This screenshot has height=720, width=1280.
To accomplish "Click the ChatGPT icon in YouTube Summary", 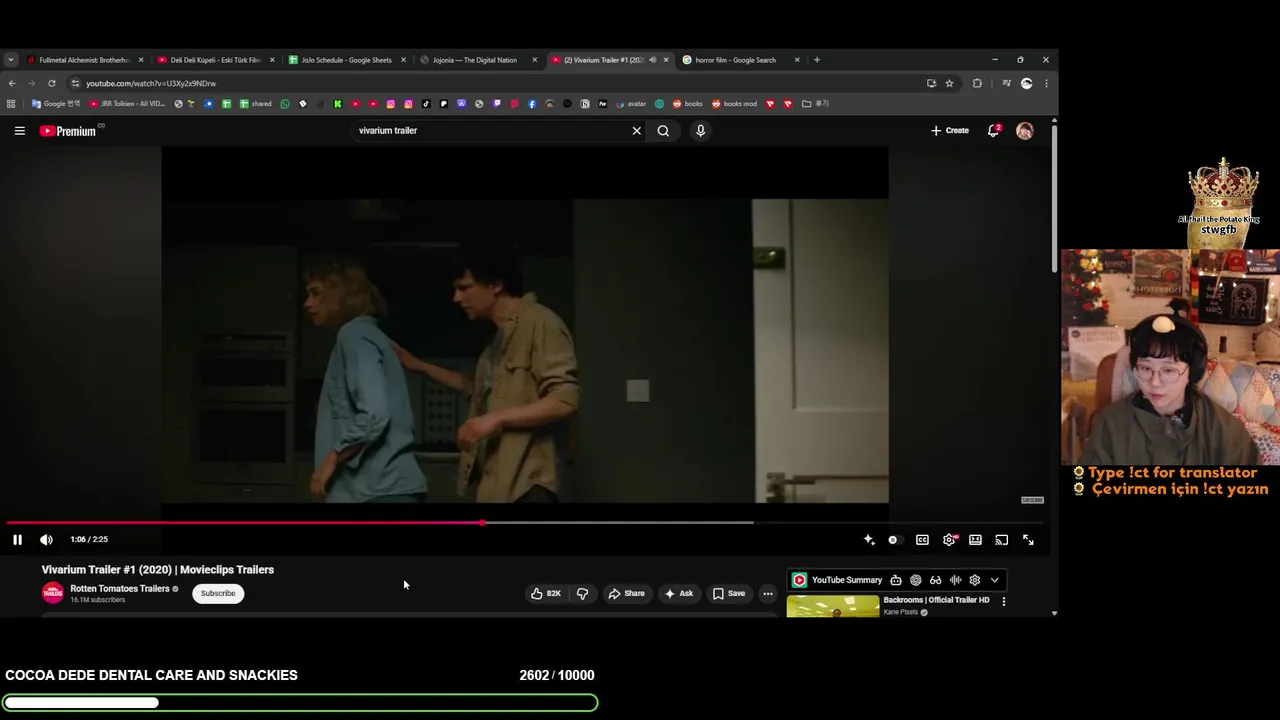I will coord(915,580).
